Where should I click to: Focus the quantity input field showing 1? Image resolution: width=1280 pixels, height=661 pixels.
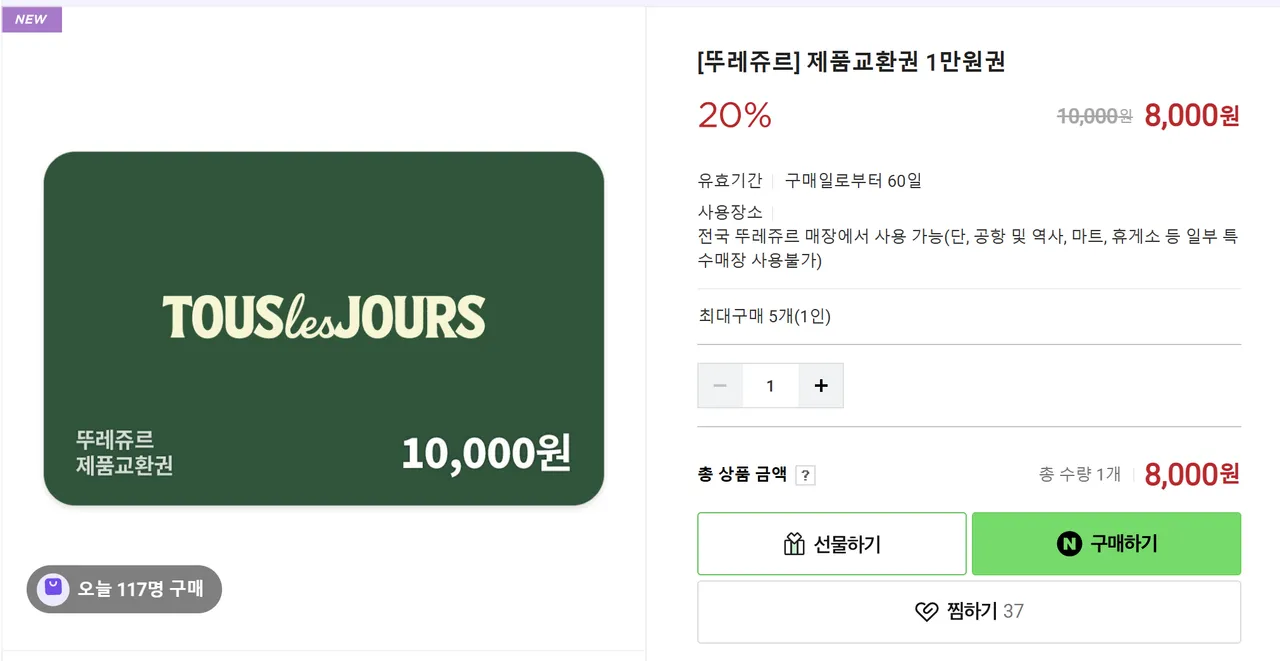(770, 386)
